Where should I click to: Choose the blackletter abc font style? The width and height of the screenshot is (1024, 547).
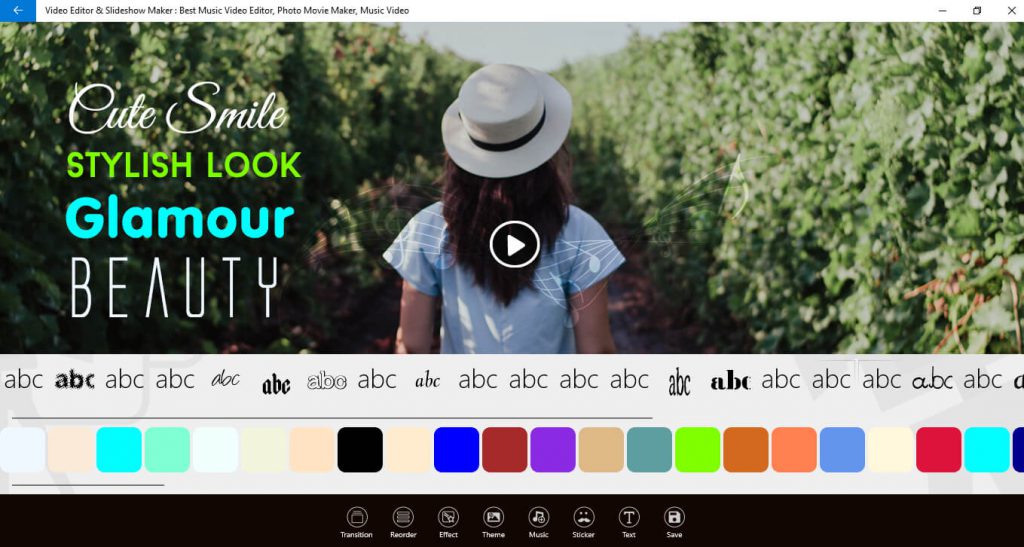(276, 384)
